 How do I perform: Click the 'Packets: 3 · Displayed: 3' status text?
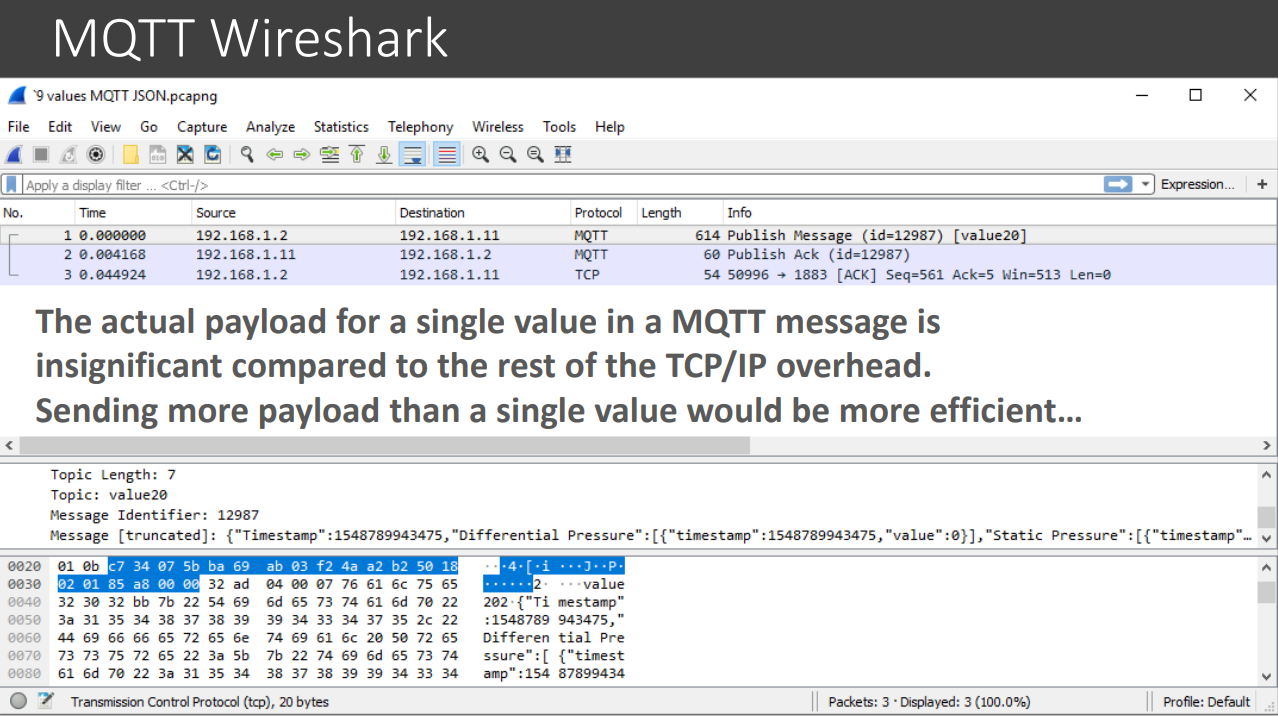pyautogui.click(x=929, y=702)
